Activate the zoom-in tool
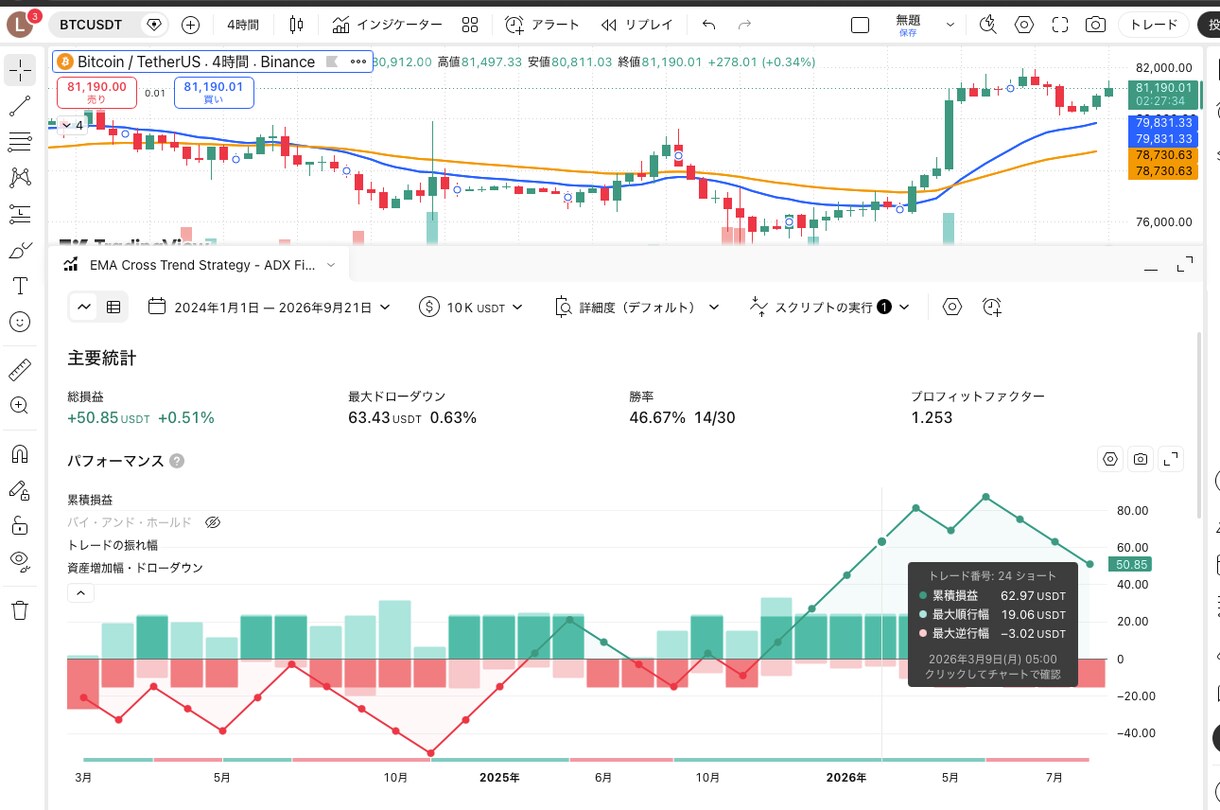 [19, 405]
